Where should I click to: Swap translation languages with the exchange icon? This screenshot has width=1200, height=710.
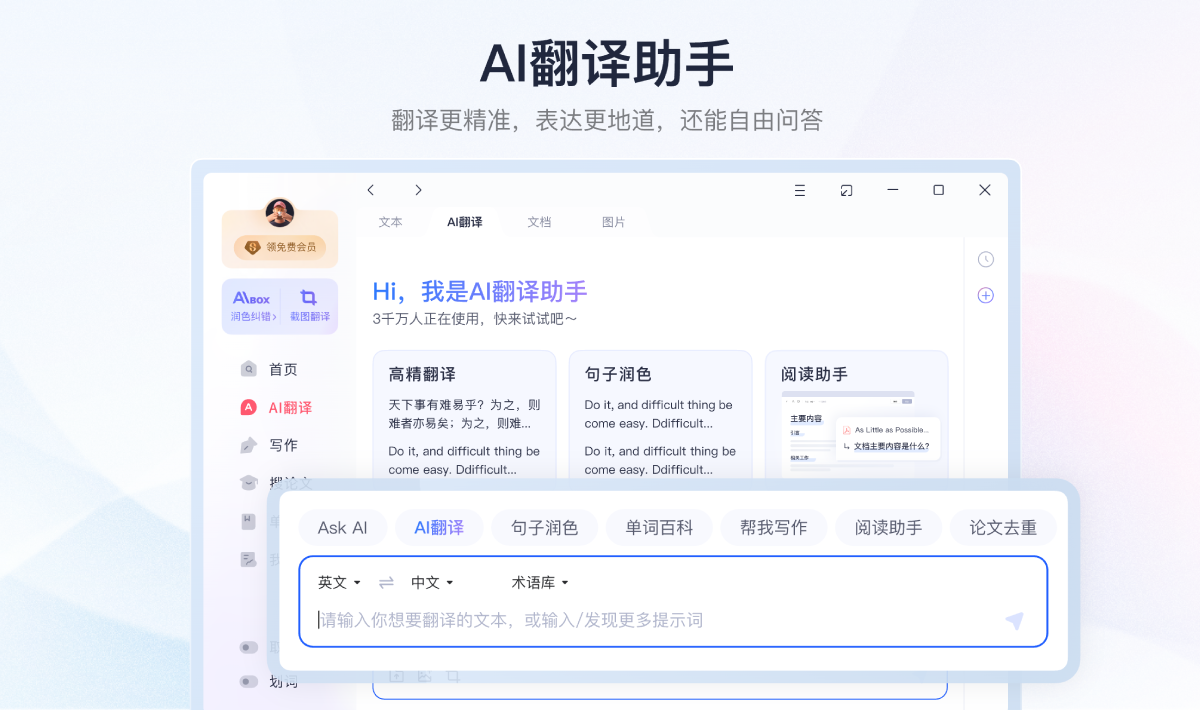386,582
